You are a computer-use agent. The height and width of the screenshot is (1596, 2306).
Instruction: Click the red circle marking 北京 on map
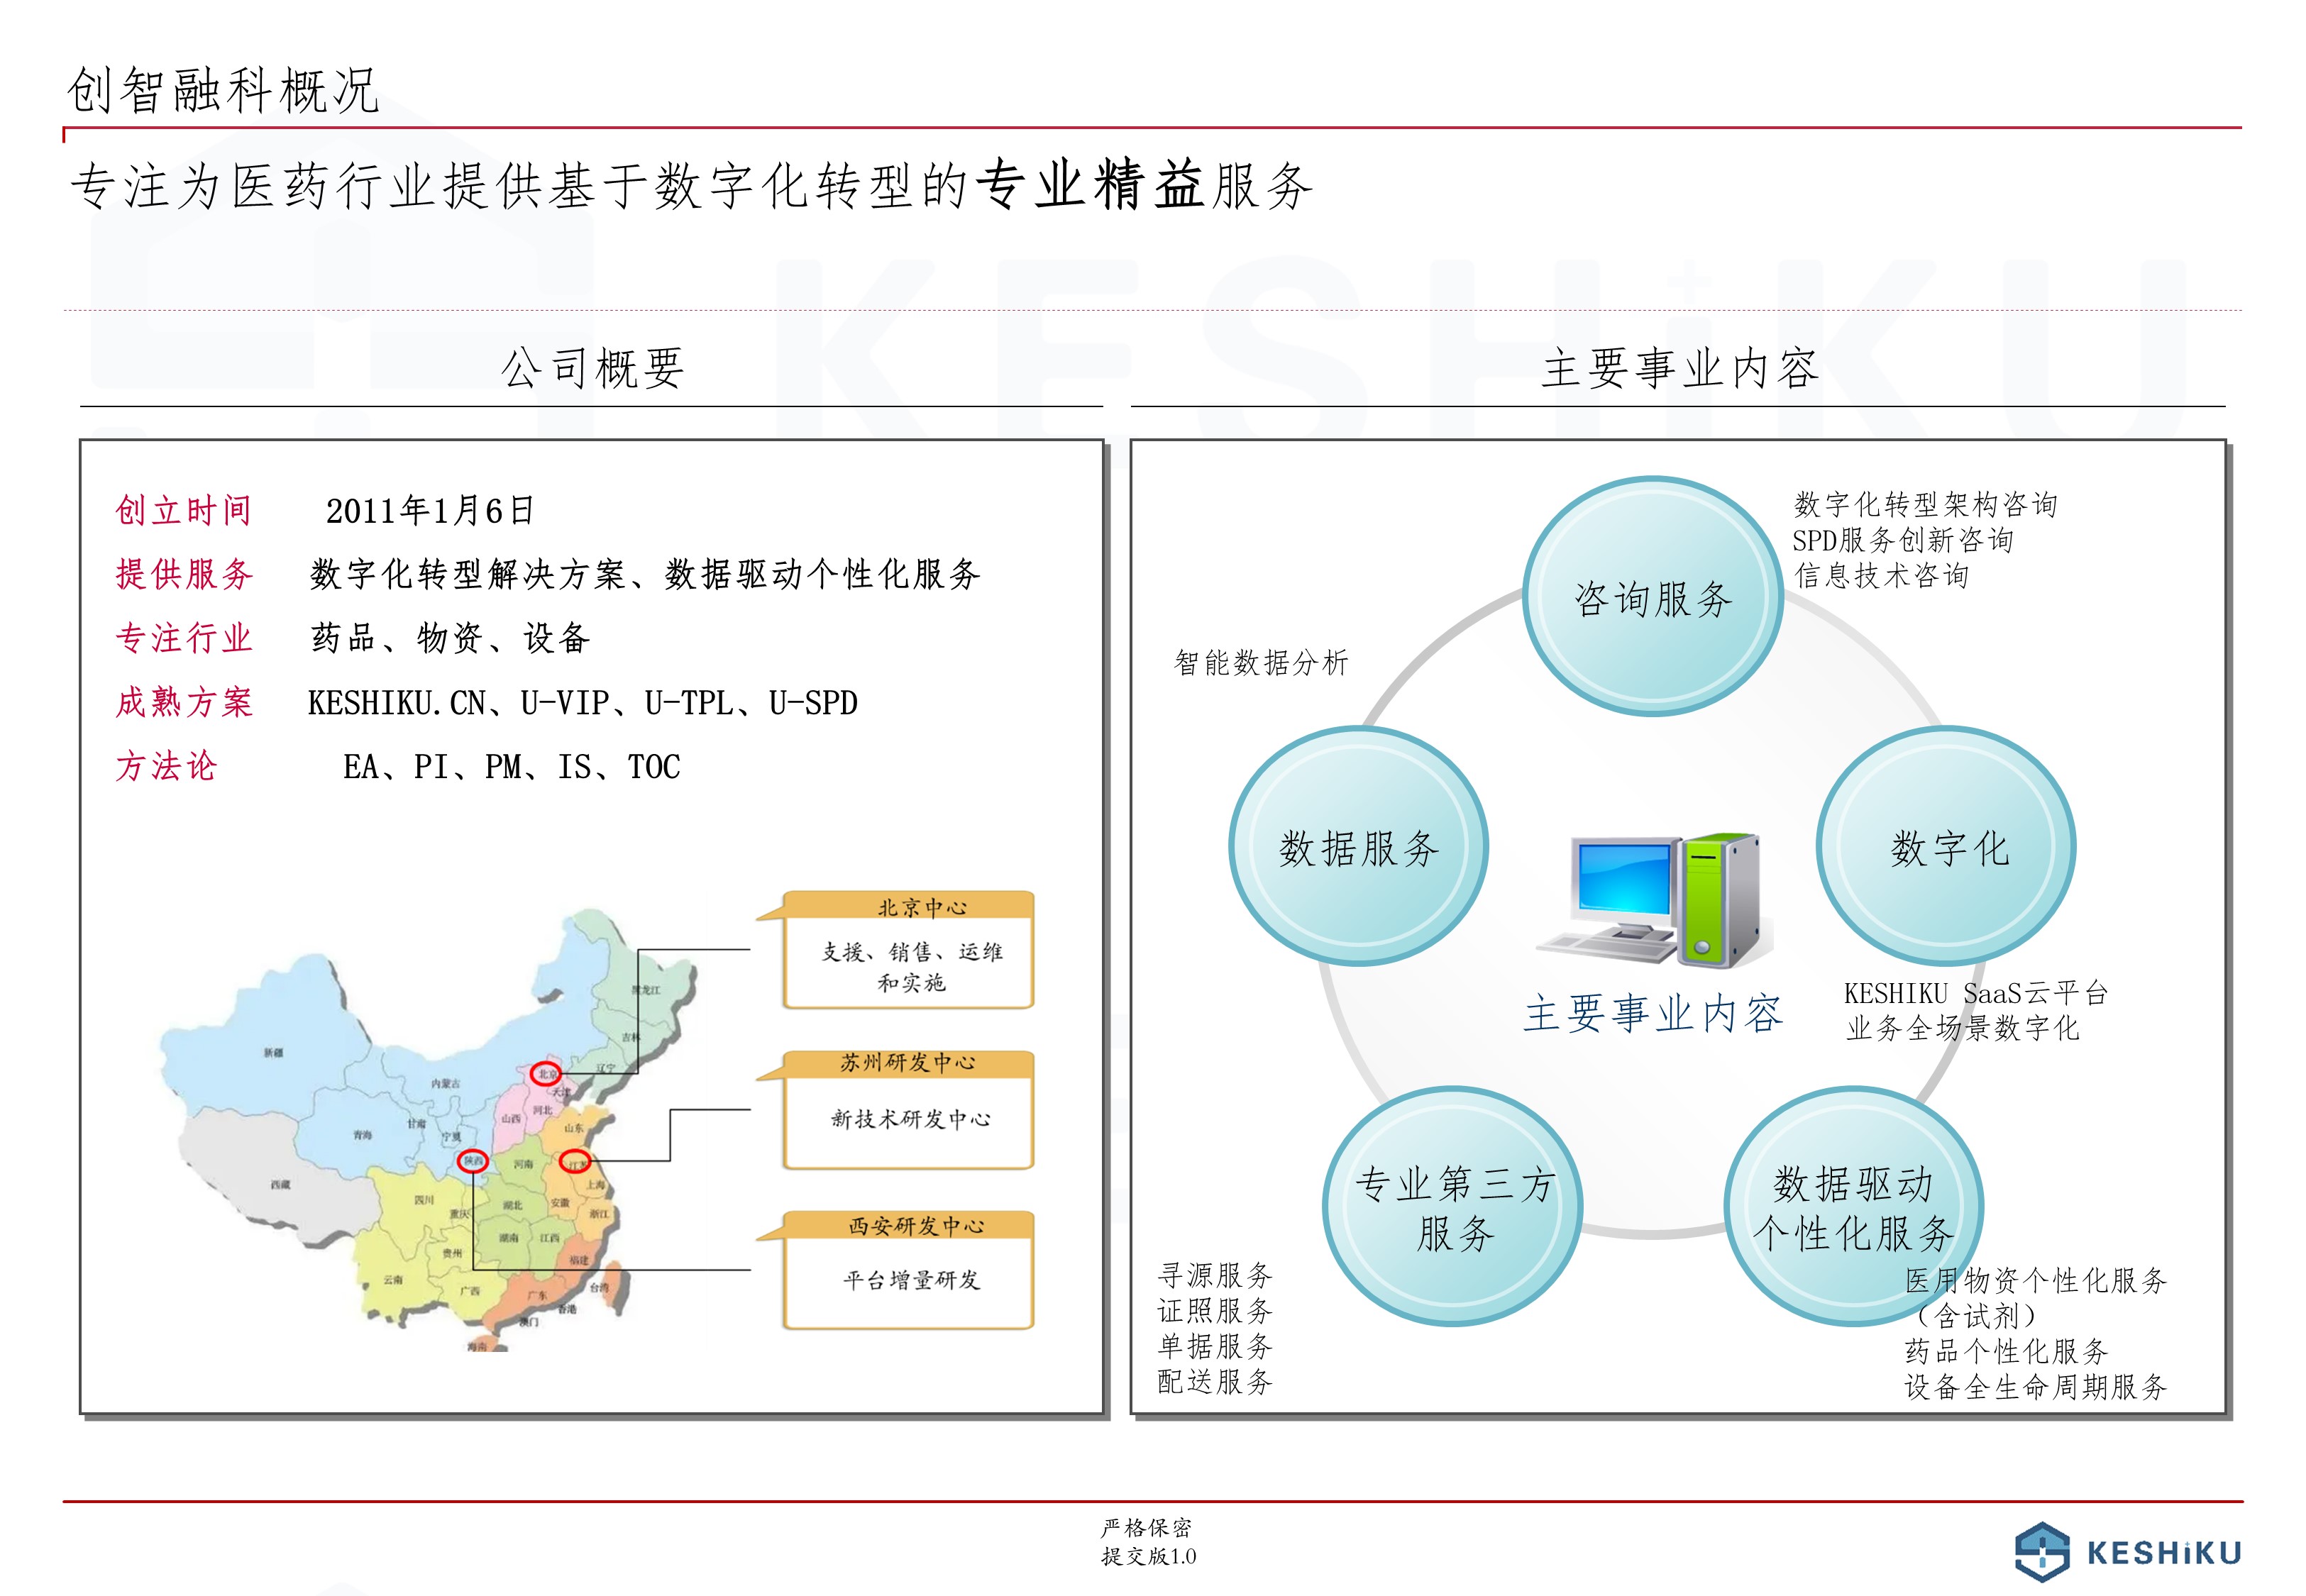545,1073
